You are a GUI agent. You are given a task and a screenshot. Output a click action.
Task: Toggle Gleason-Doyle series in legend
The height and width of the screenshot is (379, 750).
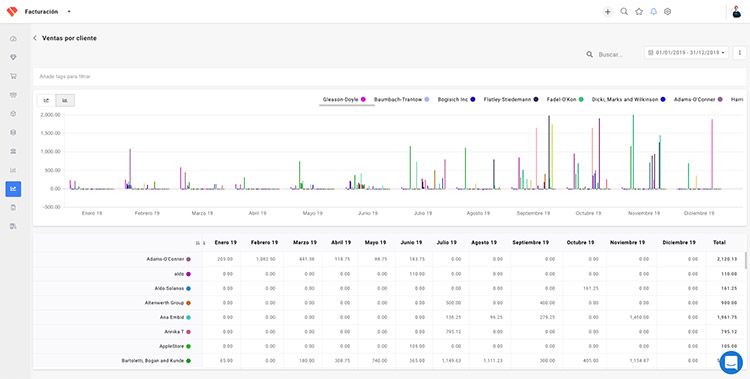[x=344, y=100]
